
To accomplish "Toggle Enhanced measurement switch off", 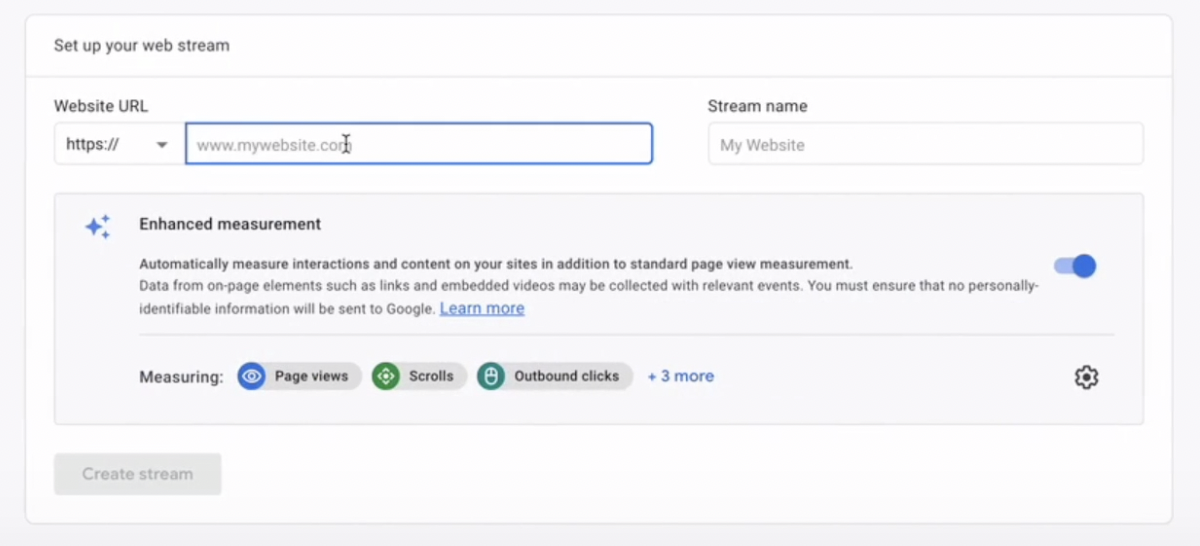I will [x=1075, y=266].
